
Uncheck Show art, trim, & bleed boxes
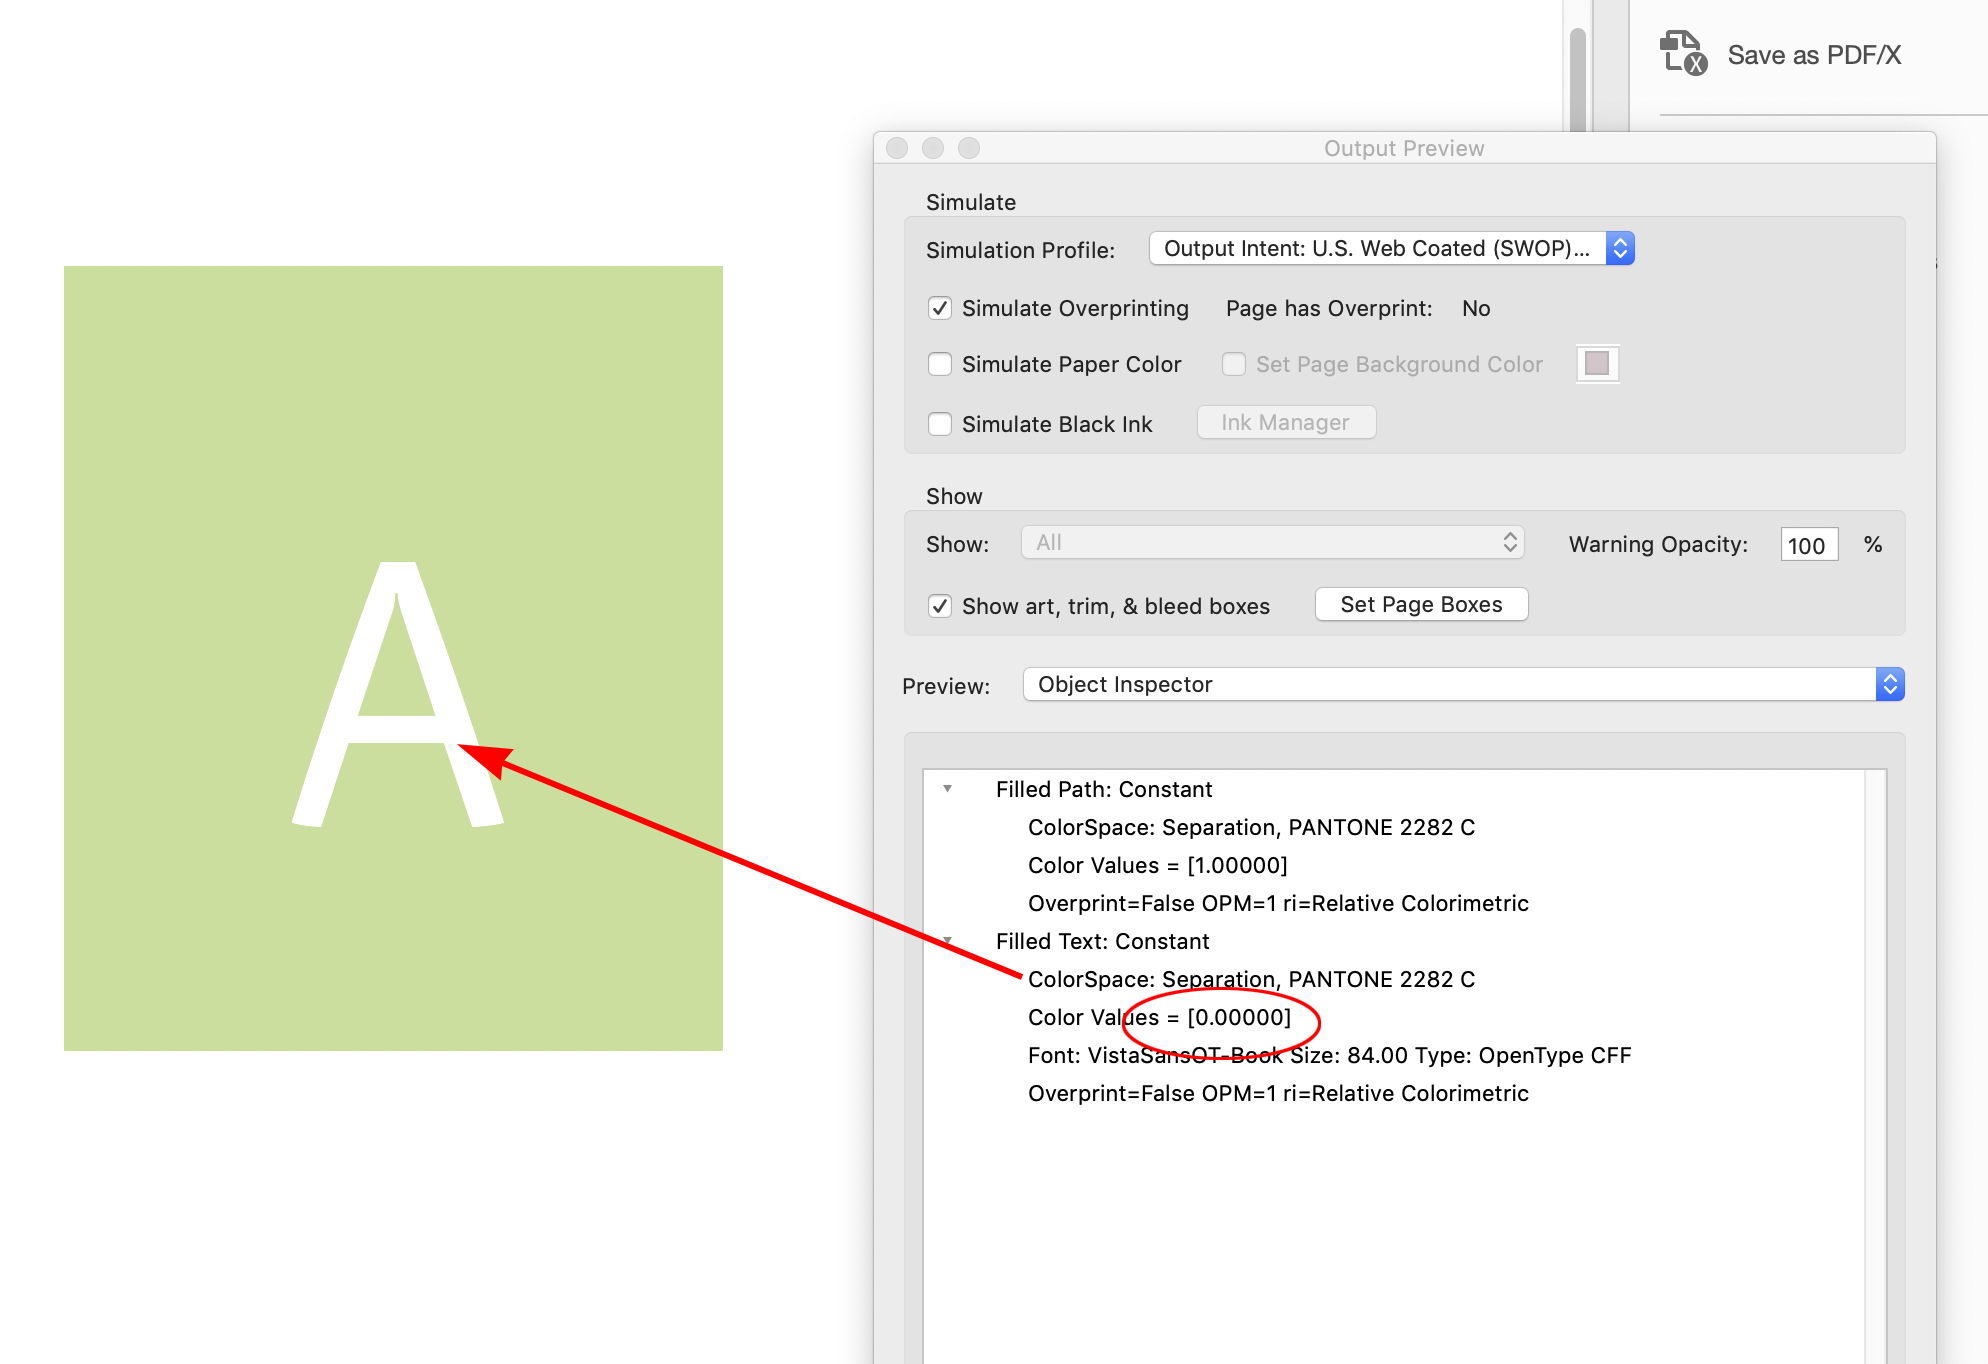939,606
